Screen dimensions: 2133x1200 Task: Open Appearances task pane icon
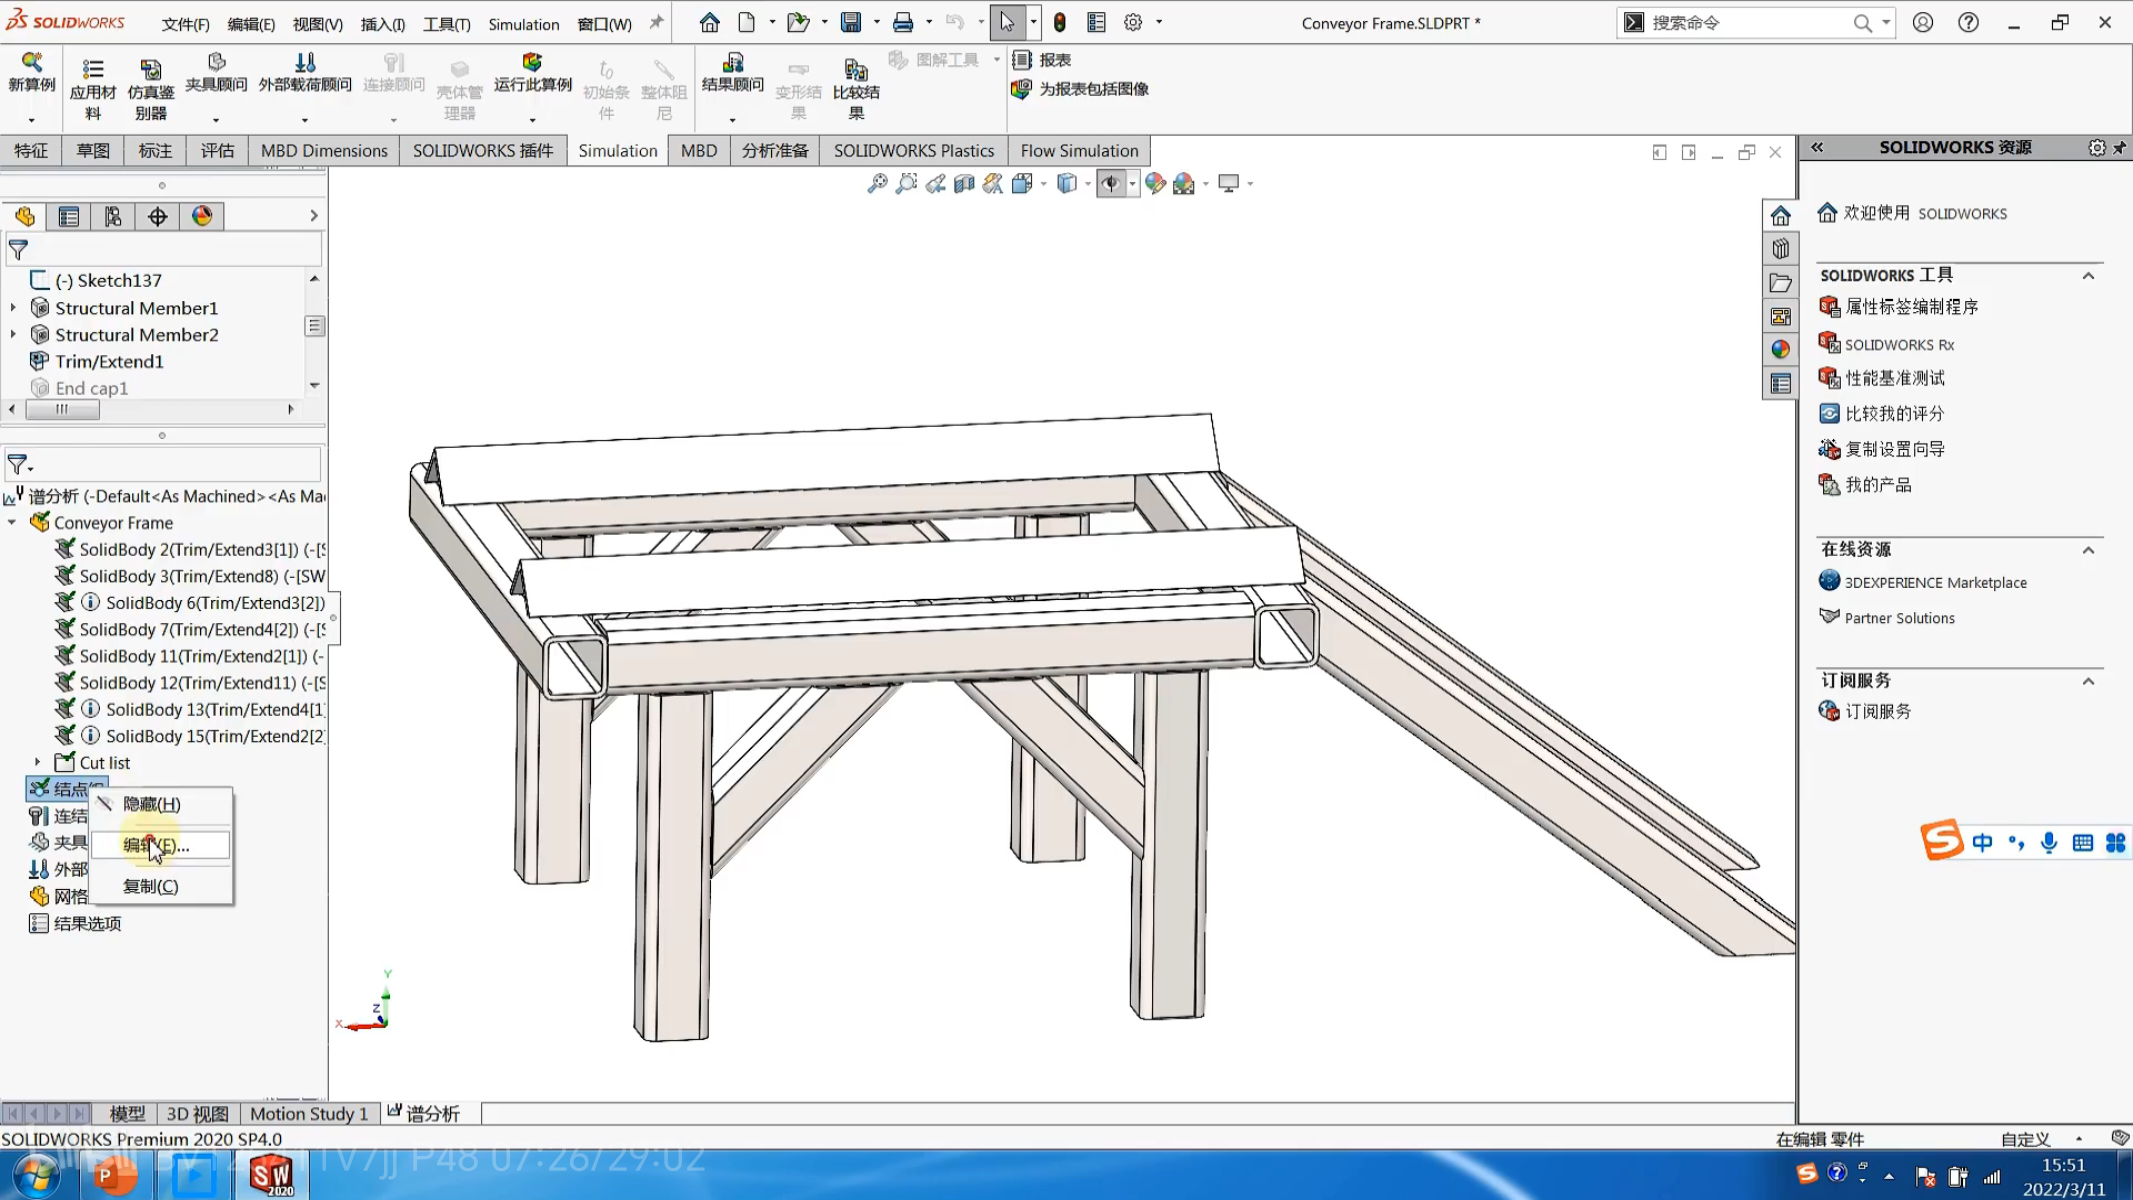pyautogui.click(x=1781, y=350)
